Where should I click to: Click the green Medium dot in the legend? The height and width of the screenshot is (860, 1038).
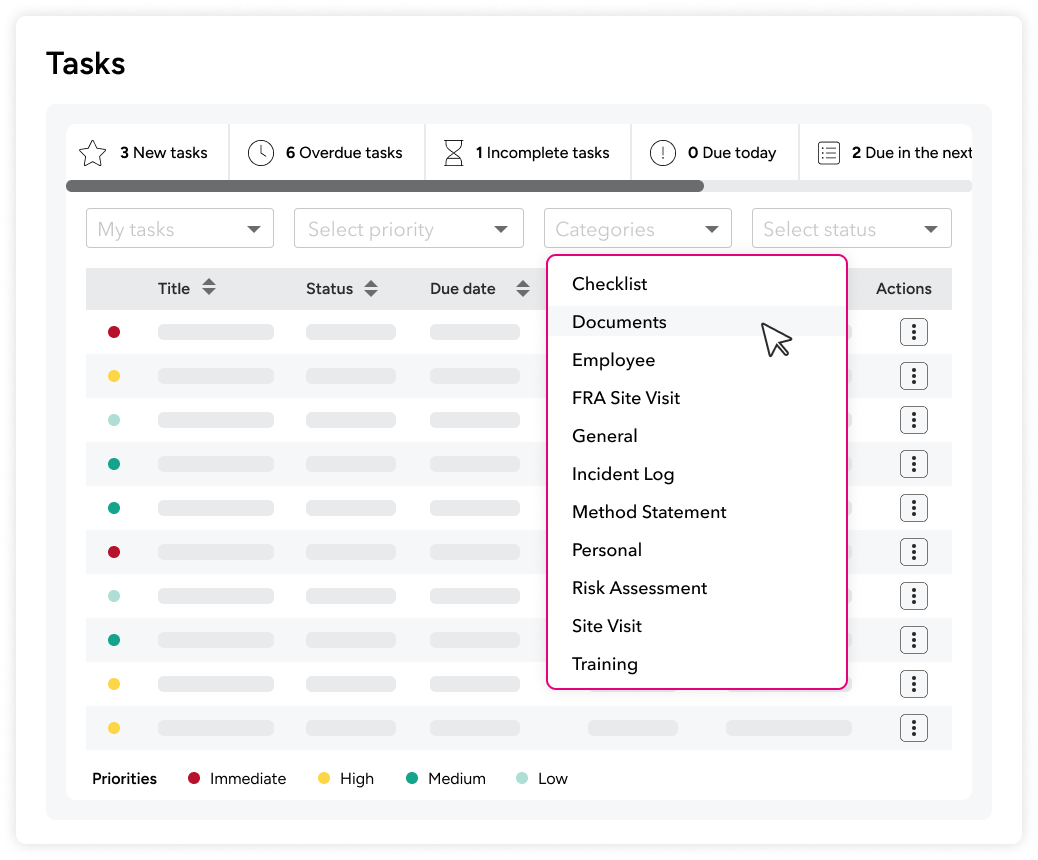coord(412,778)
